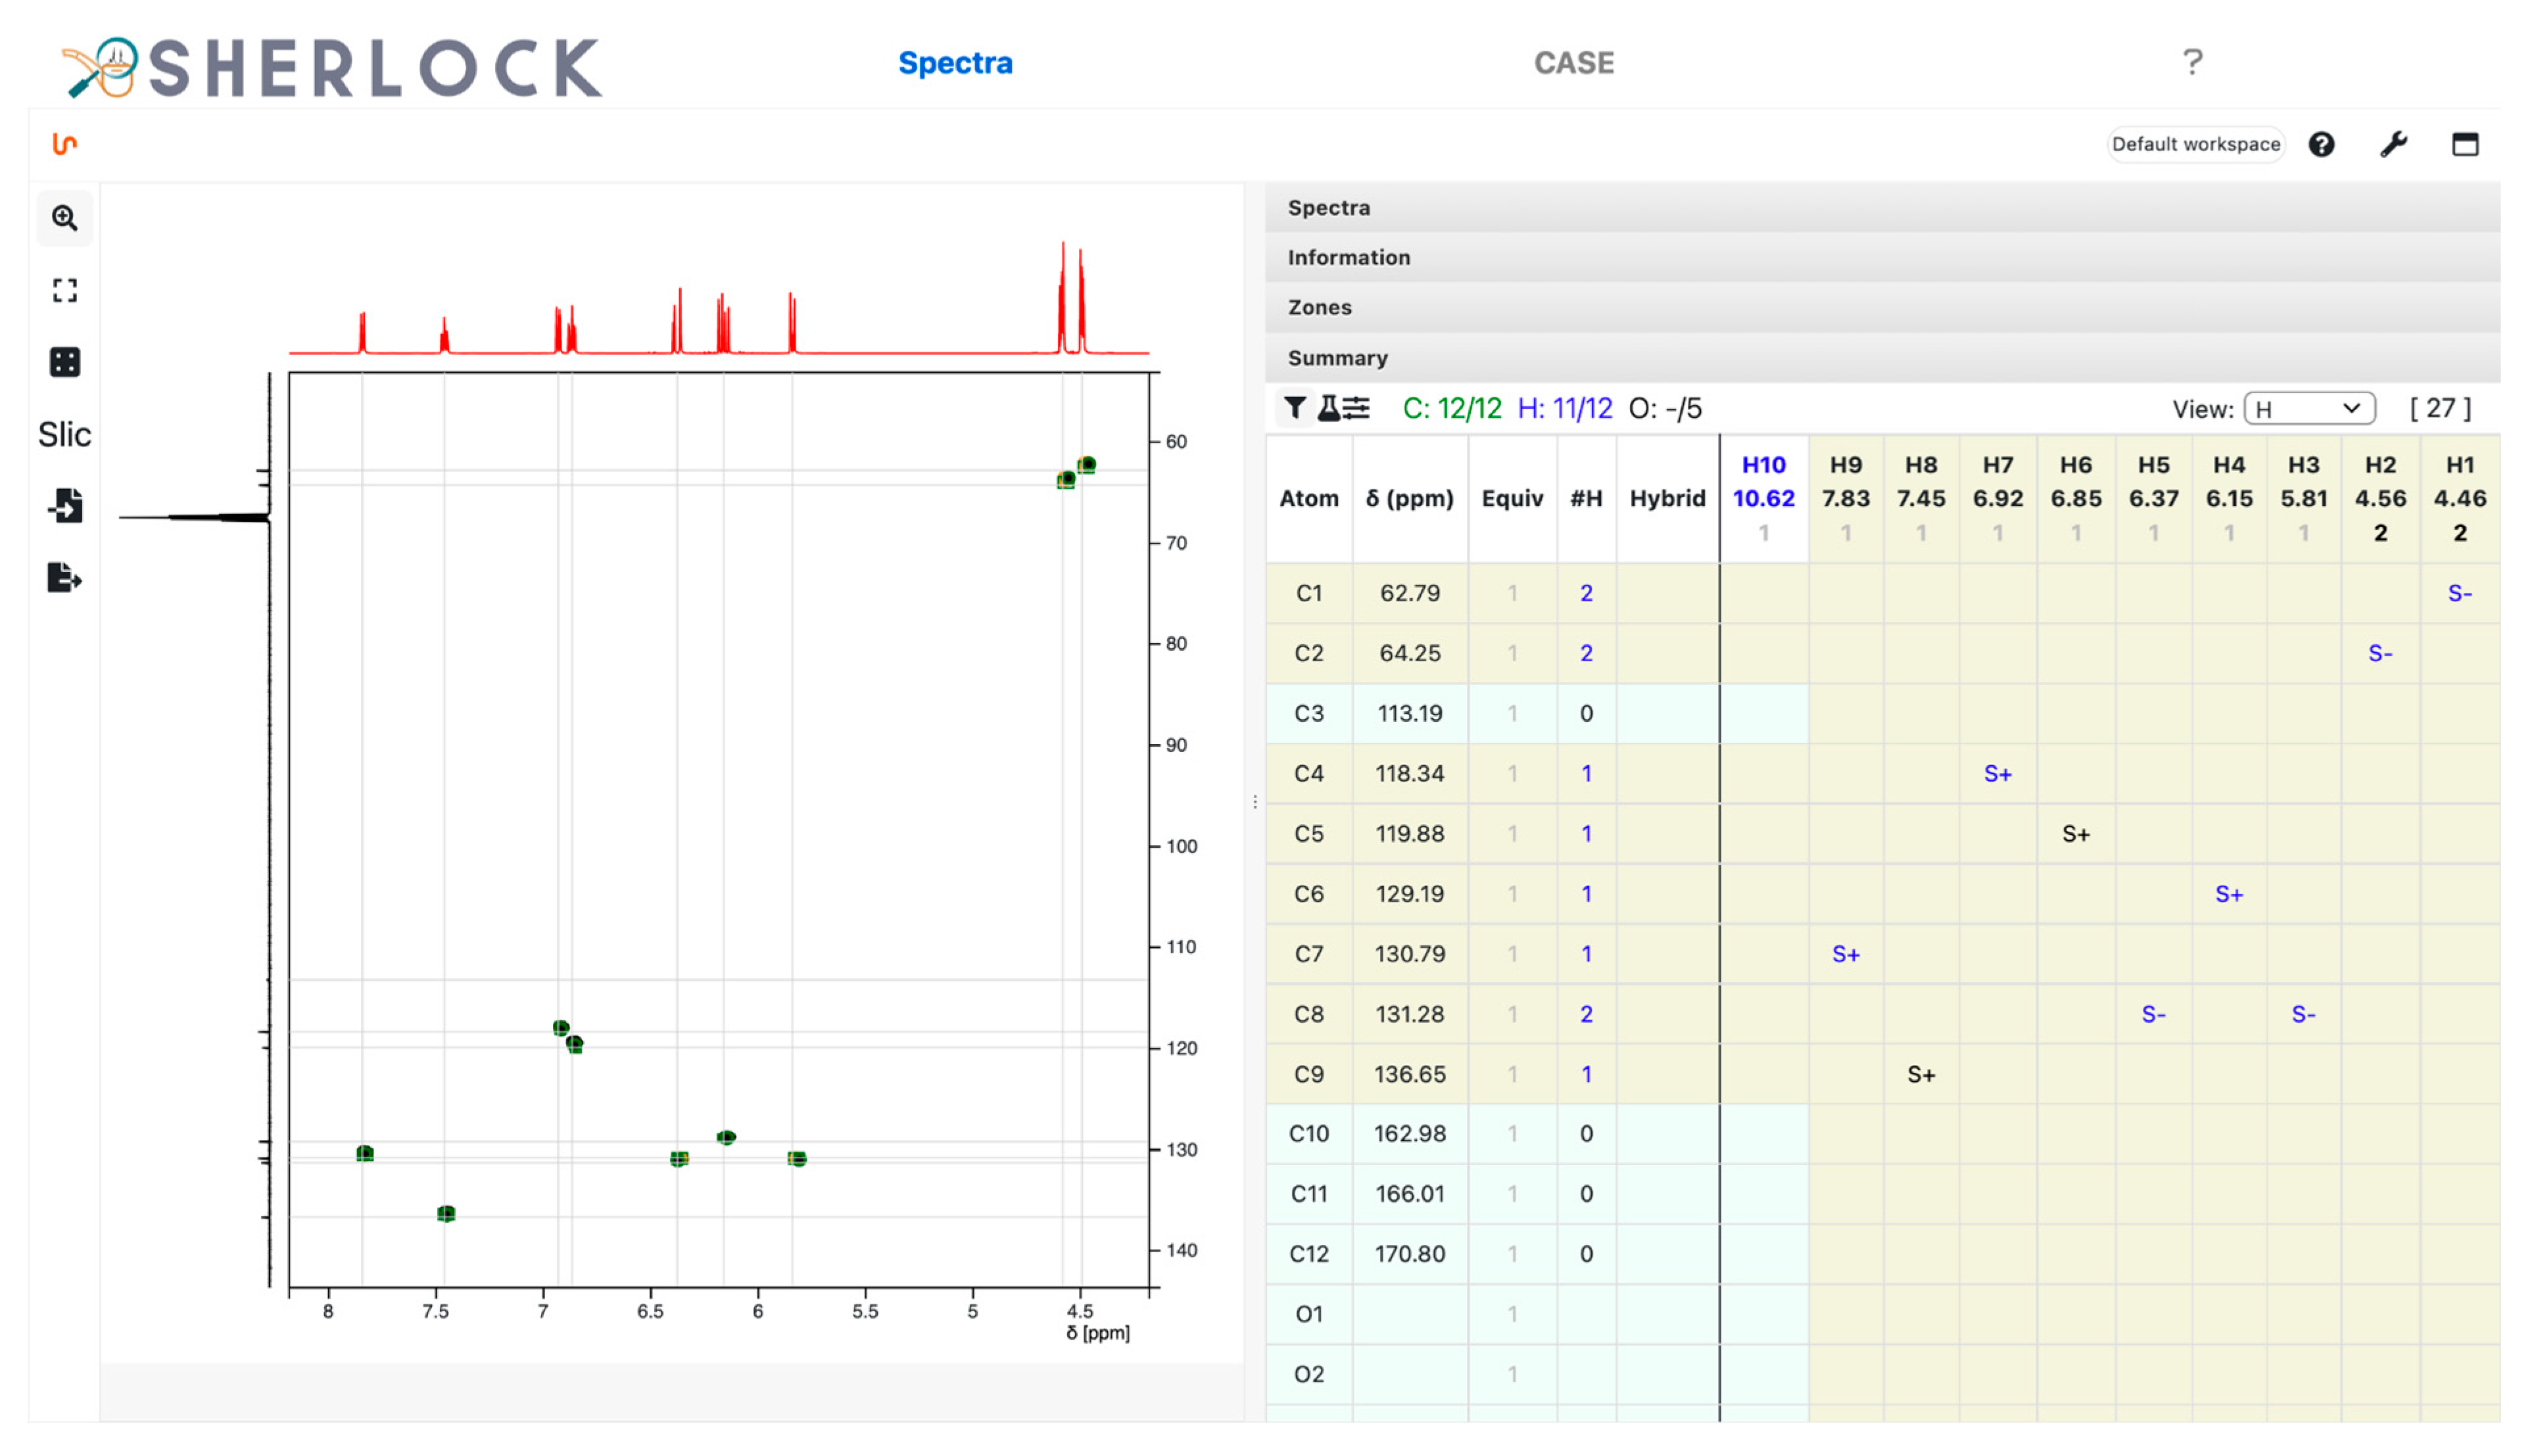2532x1456 pixels.
Task: Toggle the Slic slicing tool
Action: pyautogui.click(x=65, y=435)
